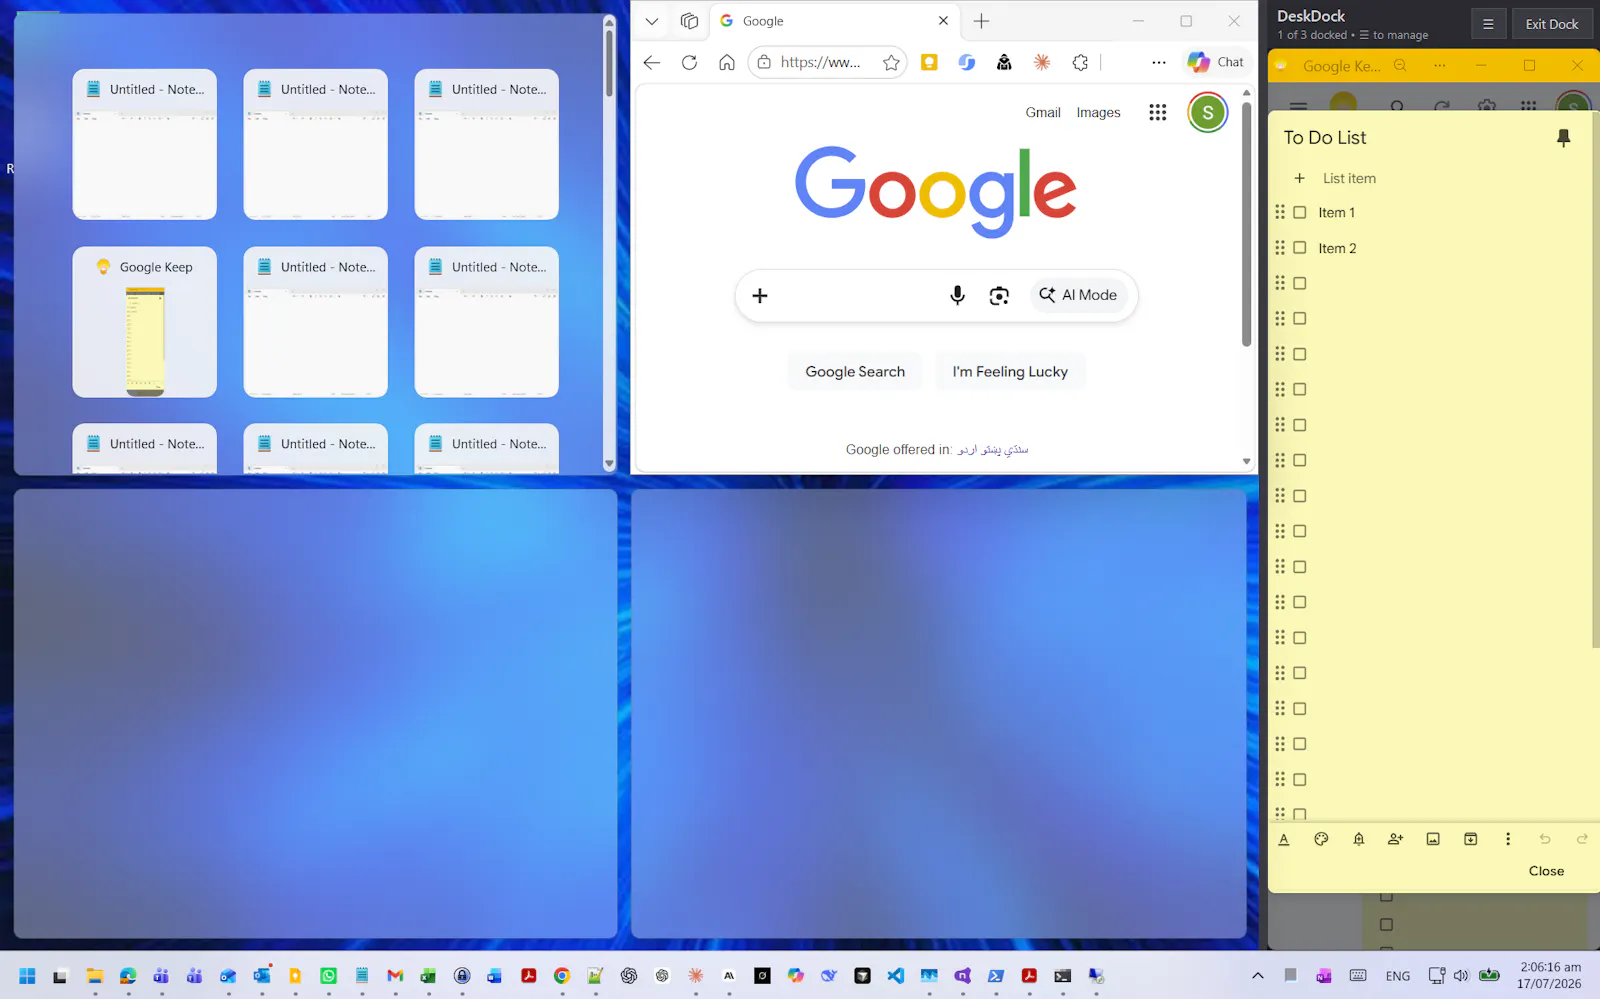Refresh the Google page in Edge
The height and width of the screenshot is (999, 1600).
pyautogui.click(x=689, y=62)
